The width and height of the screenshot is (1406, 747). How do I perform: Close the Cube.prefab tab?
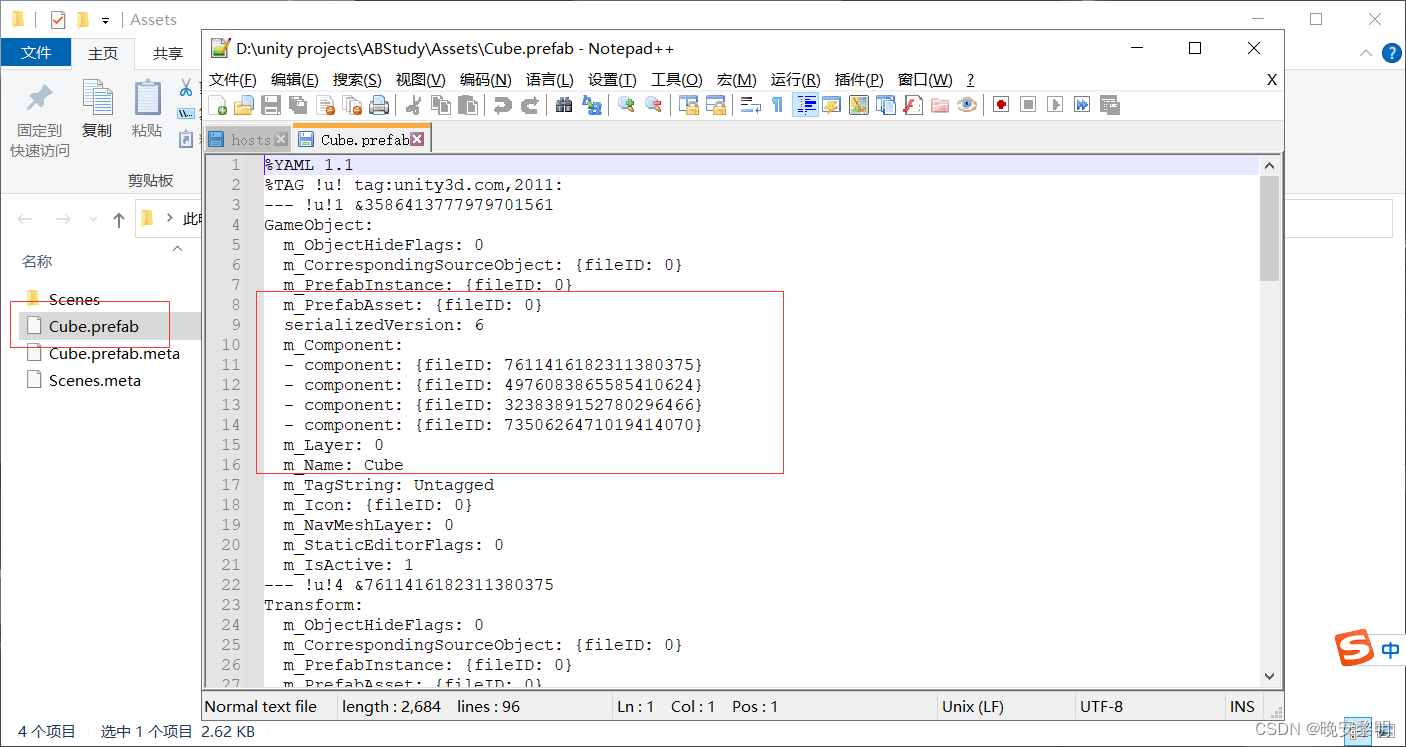click(417, 140)
